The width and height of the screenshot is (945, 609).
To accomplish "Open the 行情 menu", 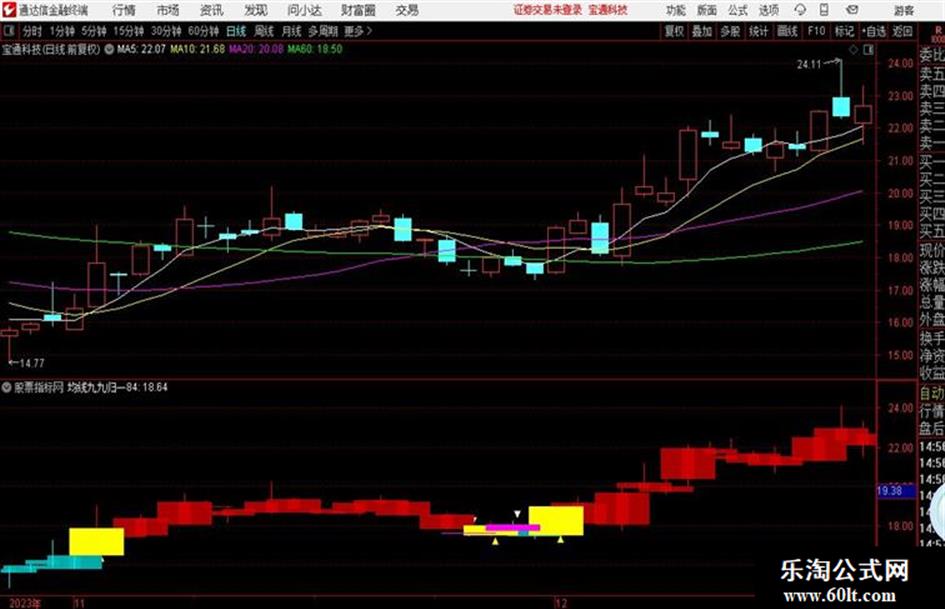I will coord(124,10).
